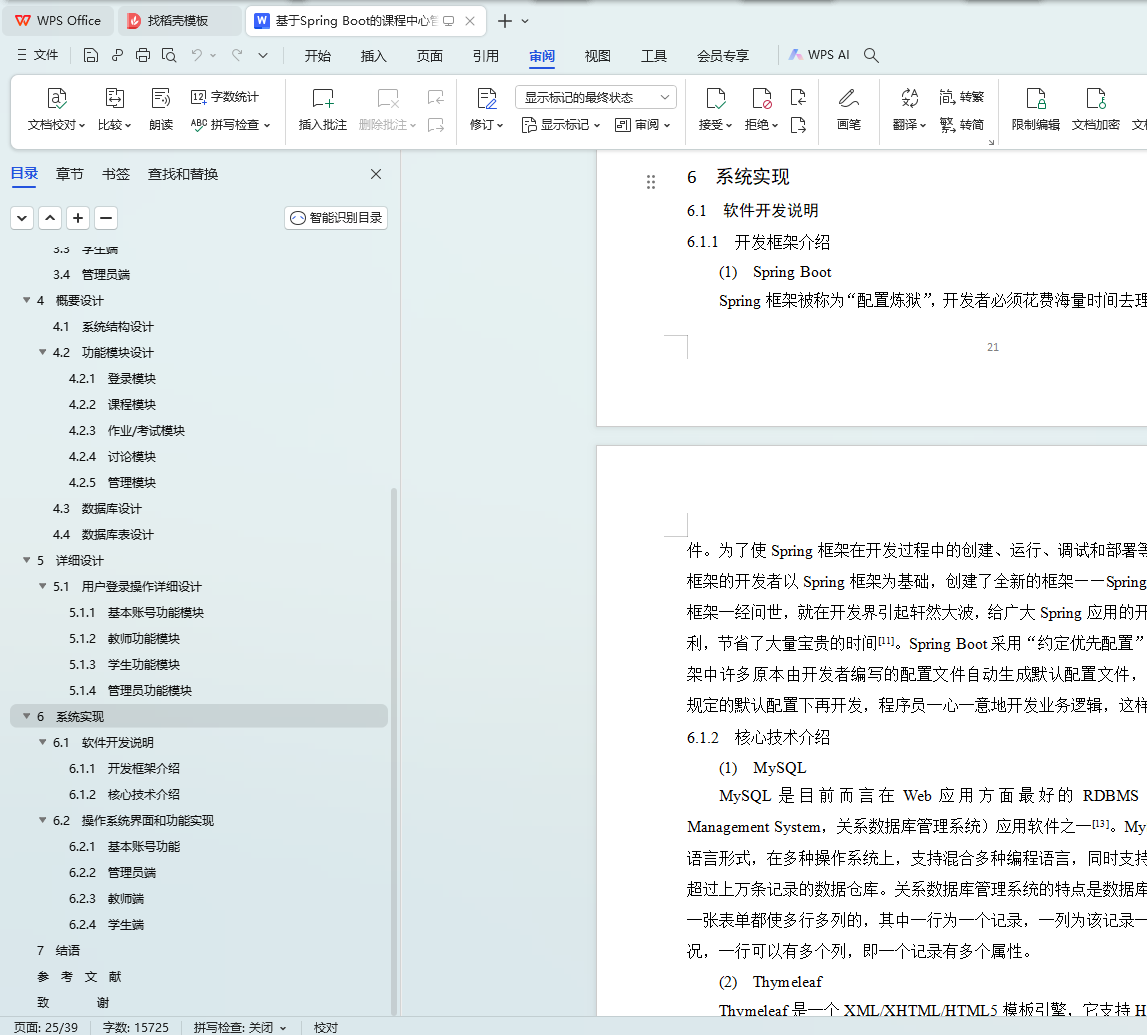1147x1035 pixels.
Task: Click the save icon in quick toolbar
Action: pyautogui.click(x=91, y=56)
